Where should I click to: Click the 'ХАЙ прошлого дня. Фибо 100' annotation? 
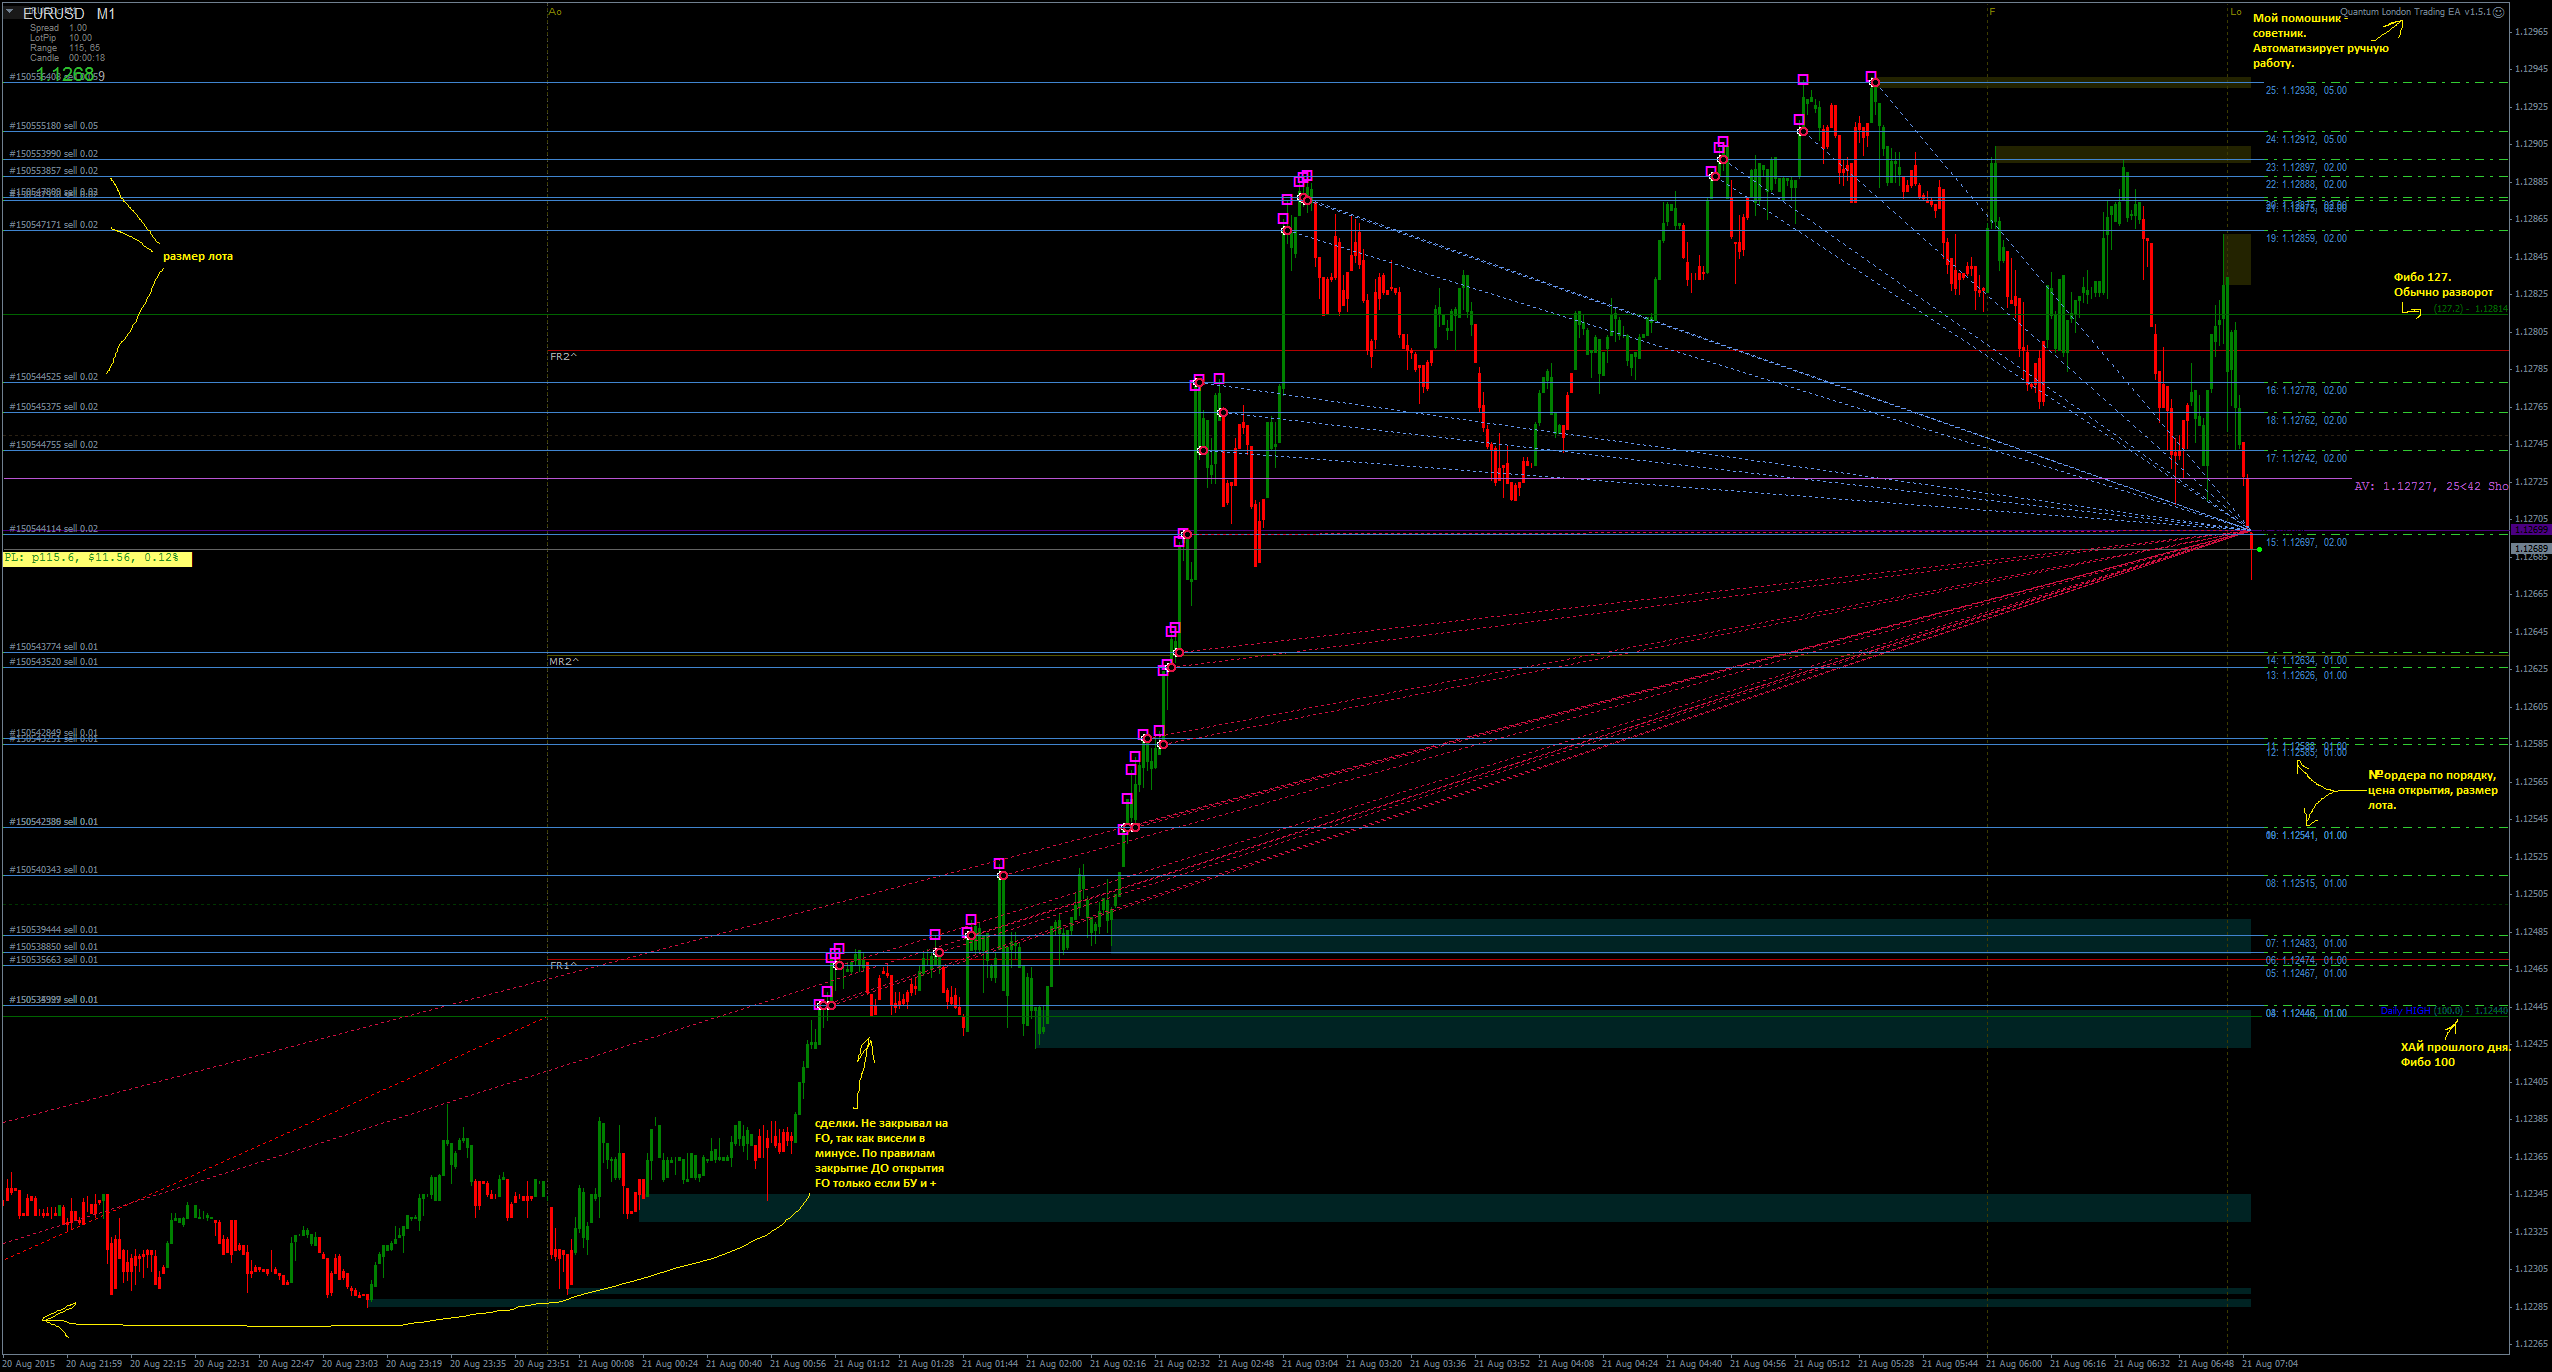2455,1055
